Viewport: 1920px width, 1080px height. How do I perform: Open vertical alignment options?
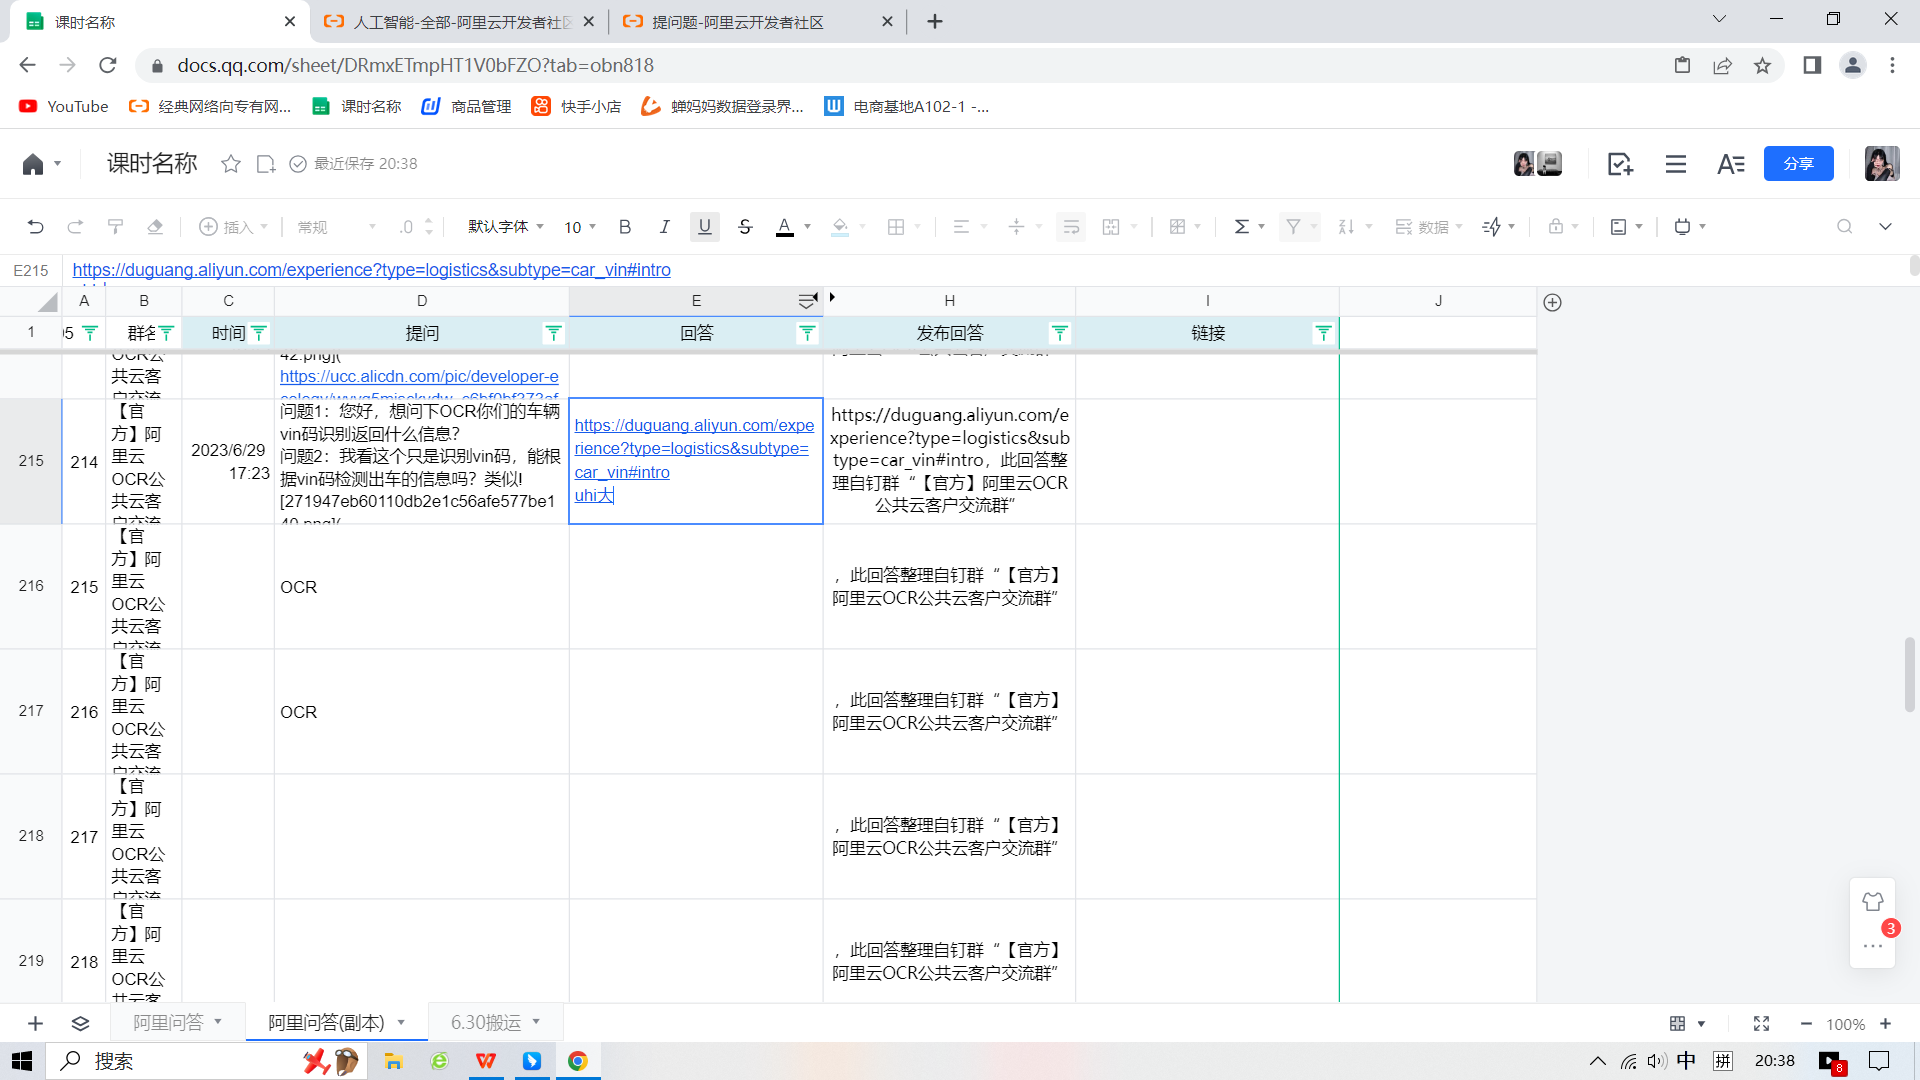pos(1016,227)
